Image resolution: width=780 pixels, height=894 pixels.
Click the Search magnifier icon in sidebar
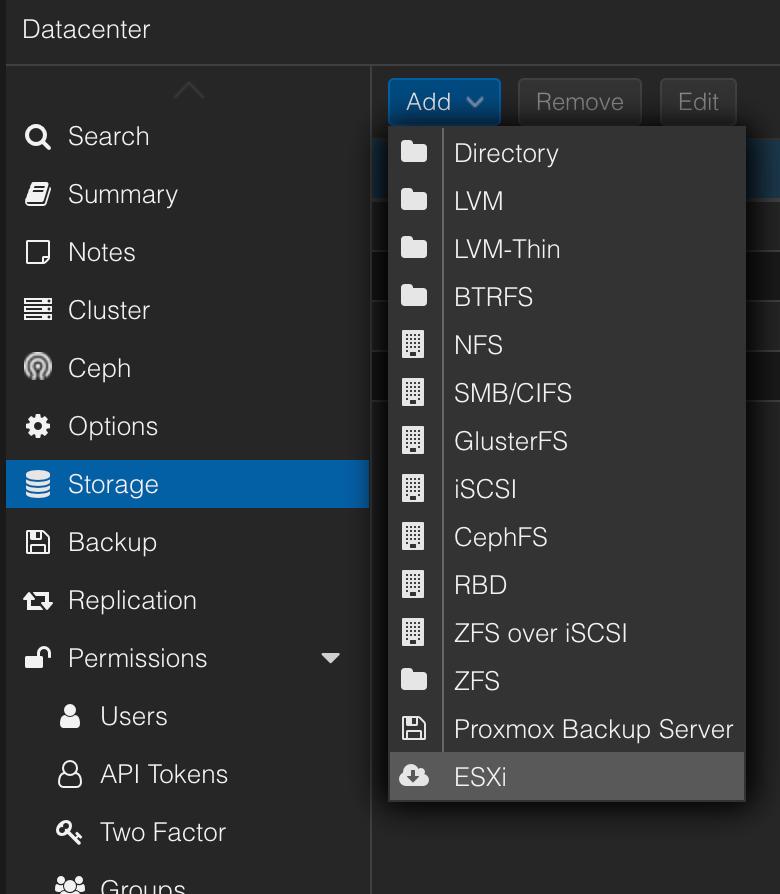pyautogui.click(x=38, y=137)
